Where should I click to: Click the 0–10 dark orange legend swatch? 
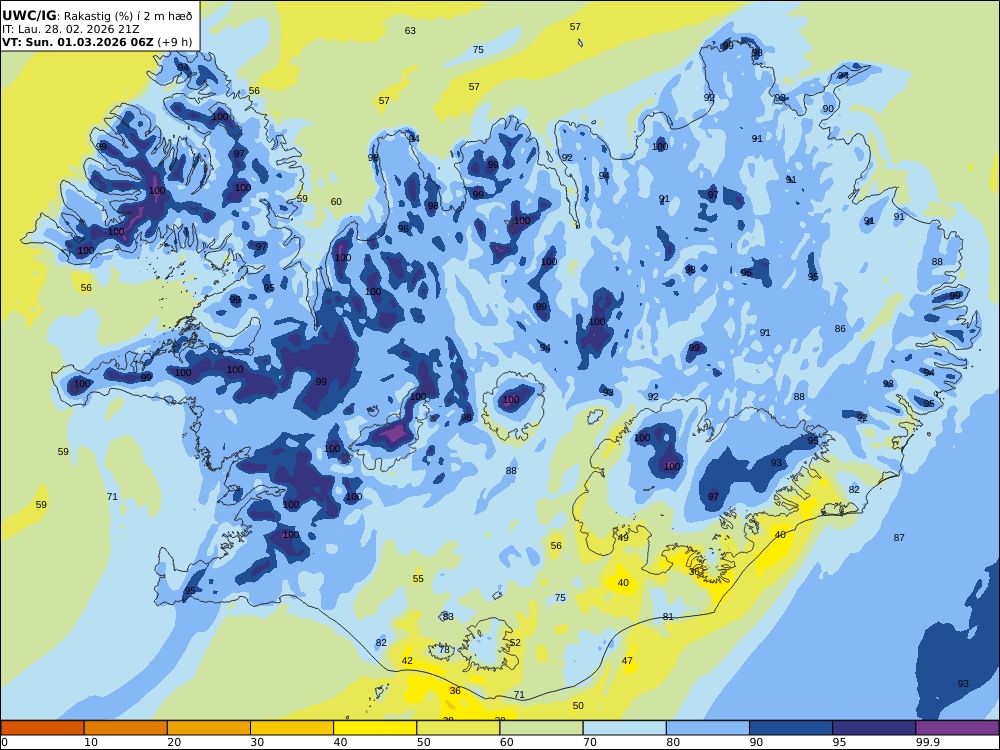(x=42, y=728)
